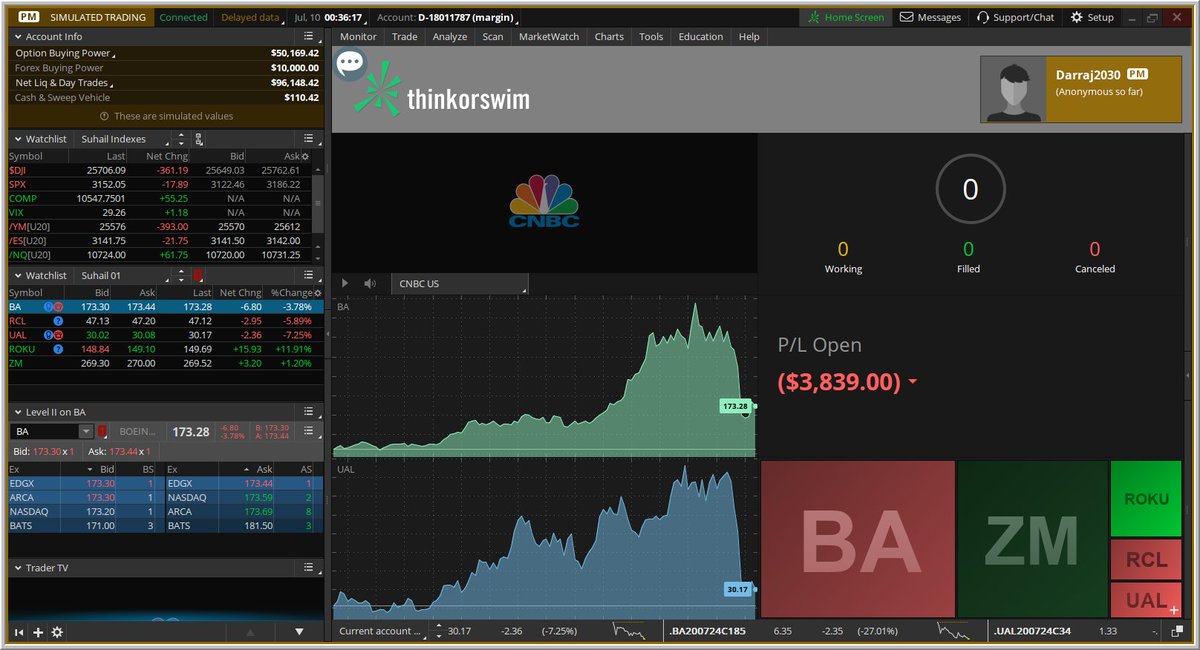Collapse the Trader TV panel
1200x650 pixels.
[x=17, y=568]
